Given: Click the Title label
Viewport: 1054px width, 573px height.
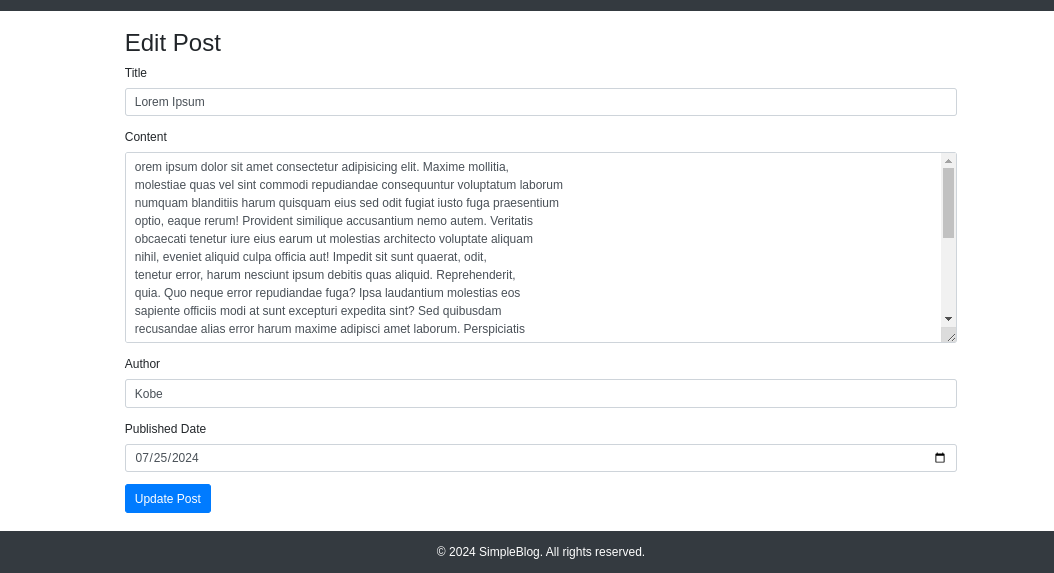Looking at the screenshot, I should pos(136,73).
